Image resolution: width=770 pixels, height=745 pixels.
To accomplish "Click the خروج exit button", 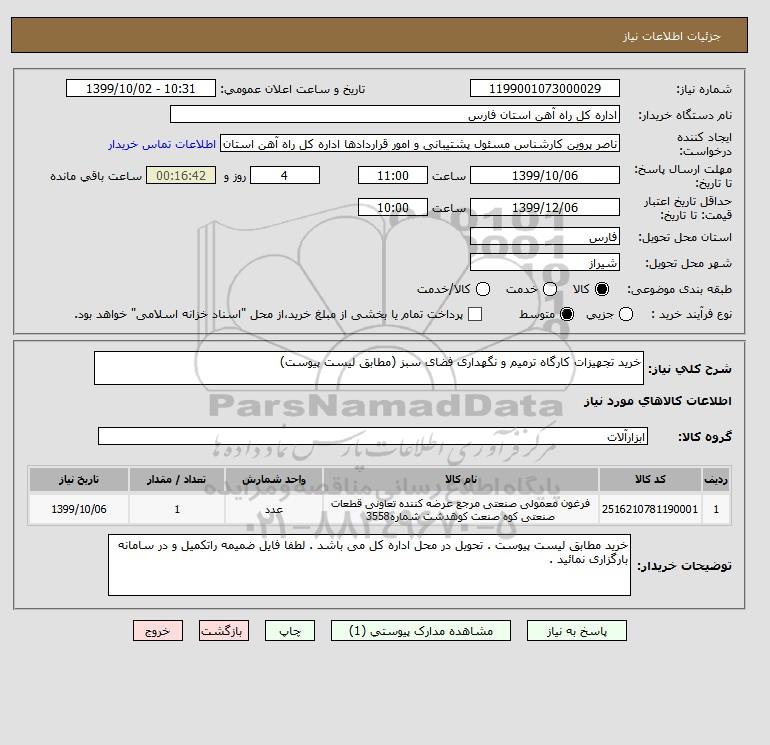I will click(x=158, y=631).
